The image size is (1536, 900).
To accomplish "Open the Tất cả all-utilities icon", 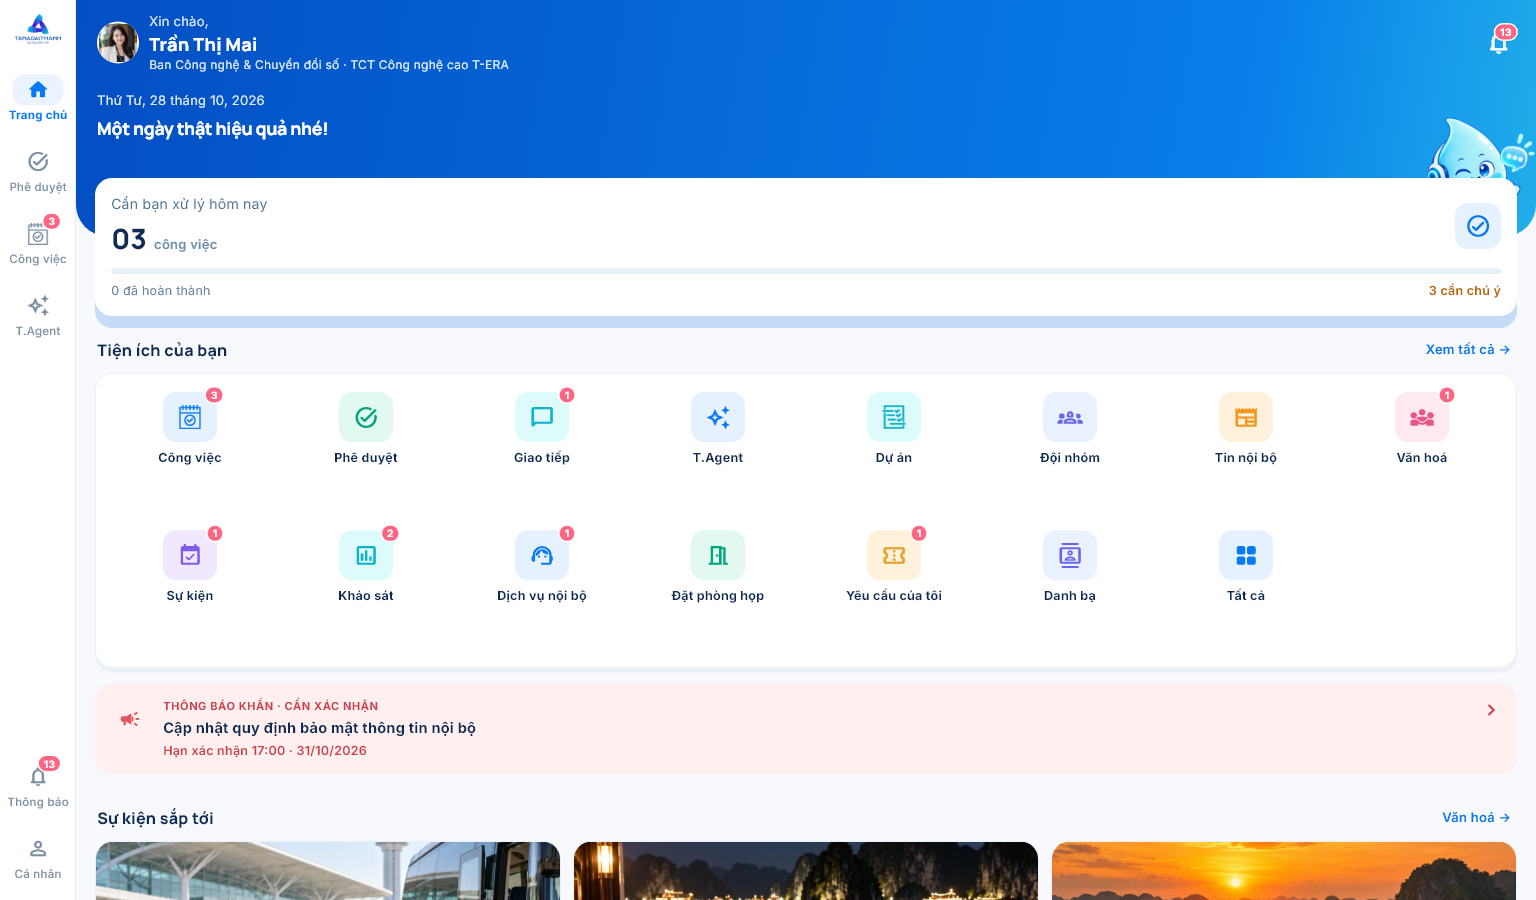I will pos(1246,555).
